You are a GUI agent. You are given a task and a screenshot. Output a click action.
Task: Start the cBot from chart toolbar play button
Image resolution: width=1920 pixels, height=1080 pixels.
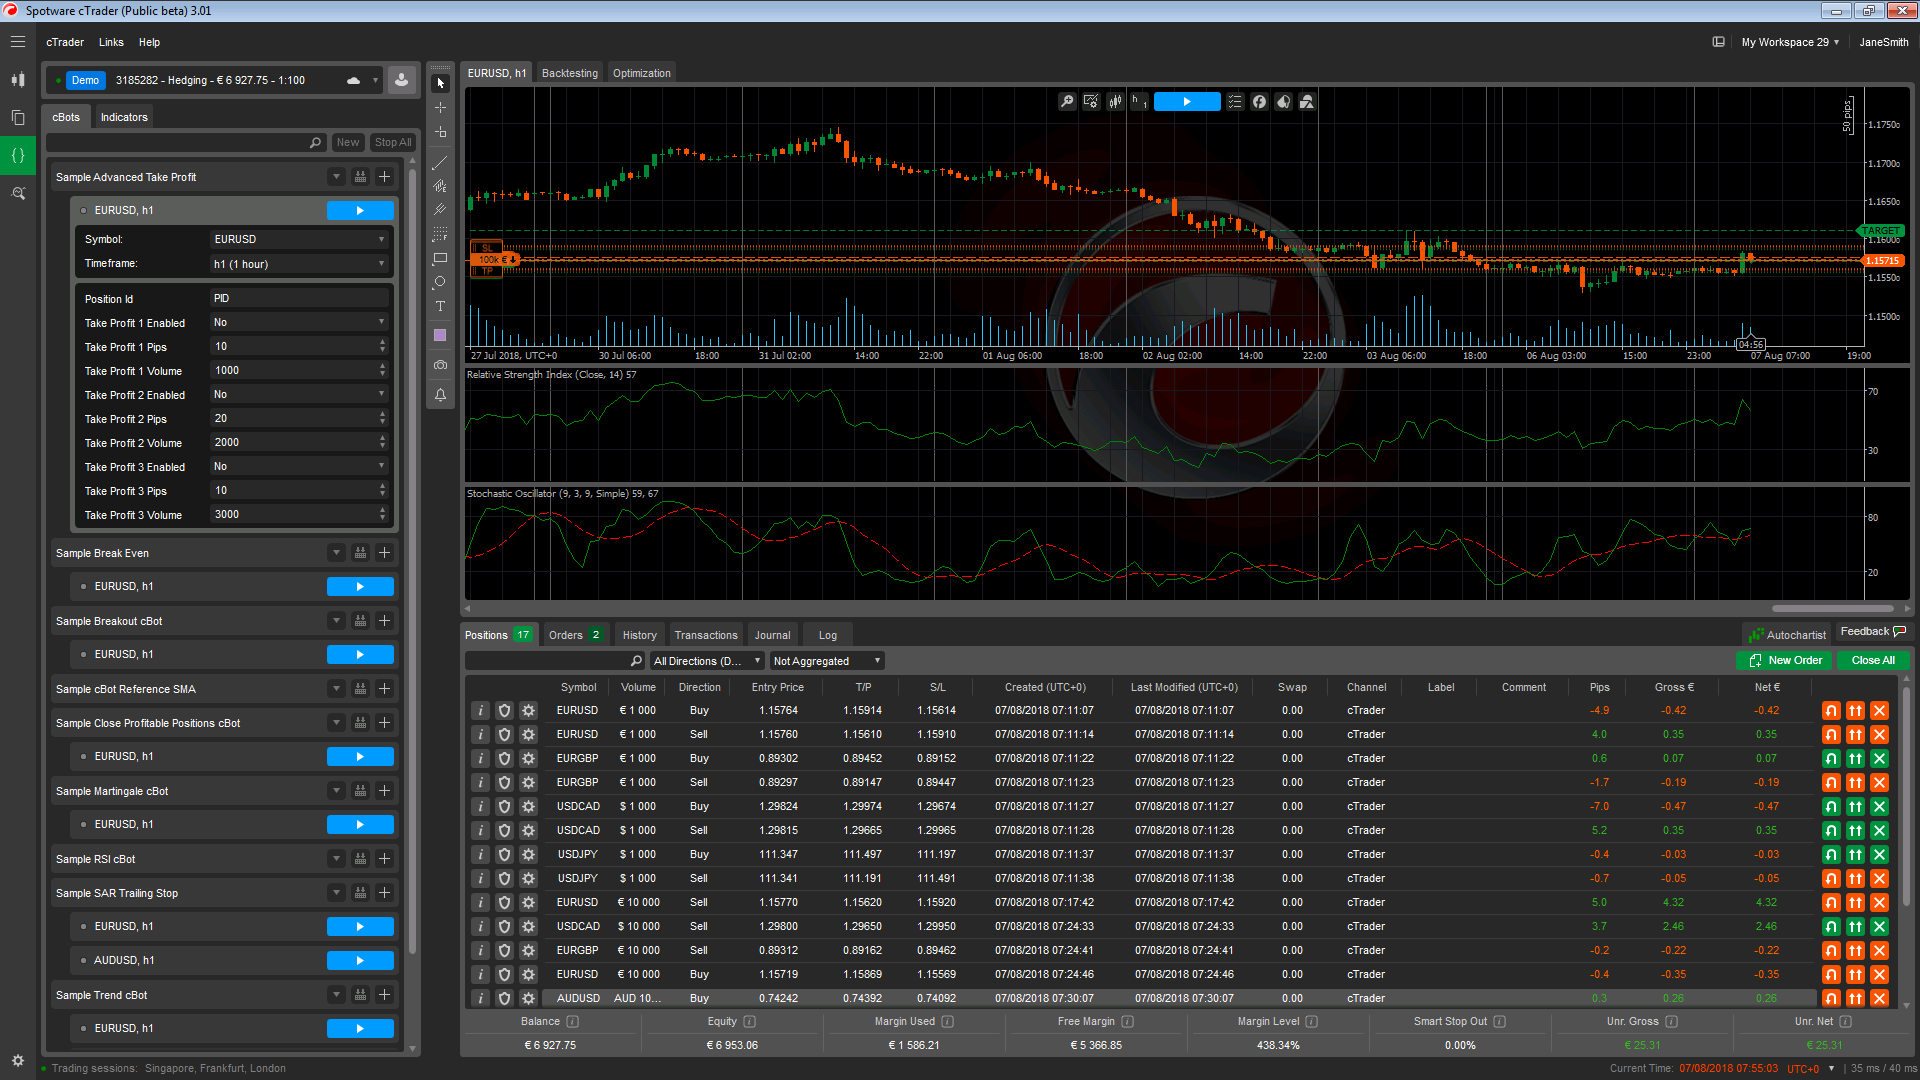click(x=1187, y=101)
